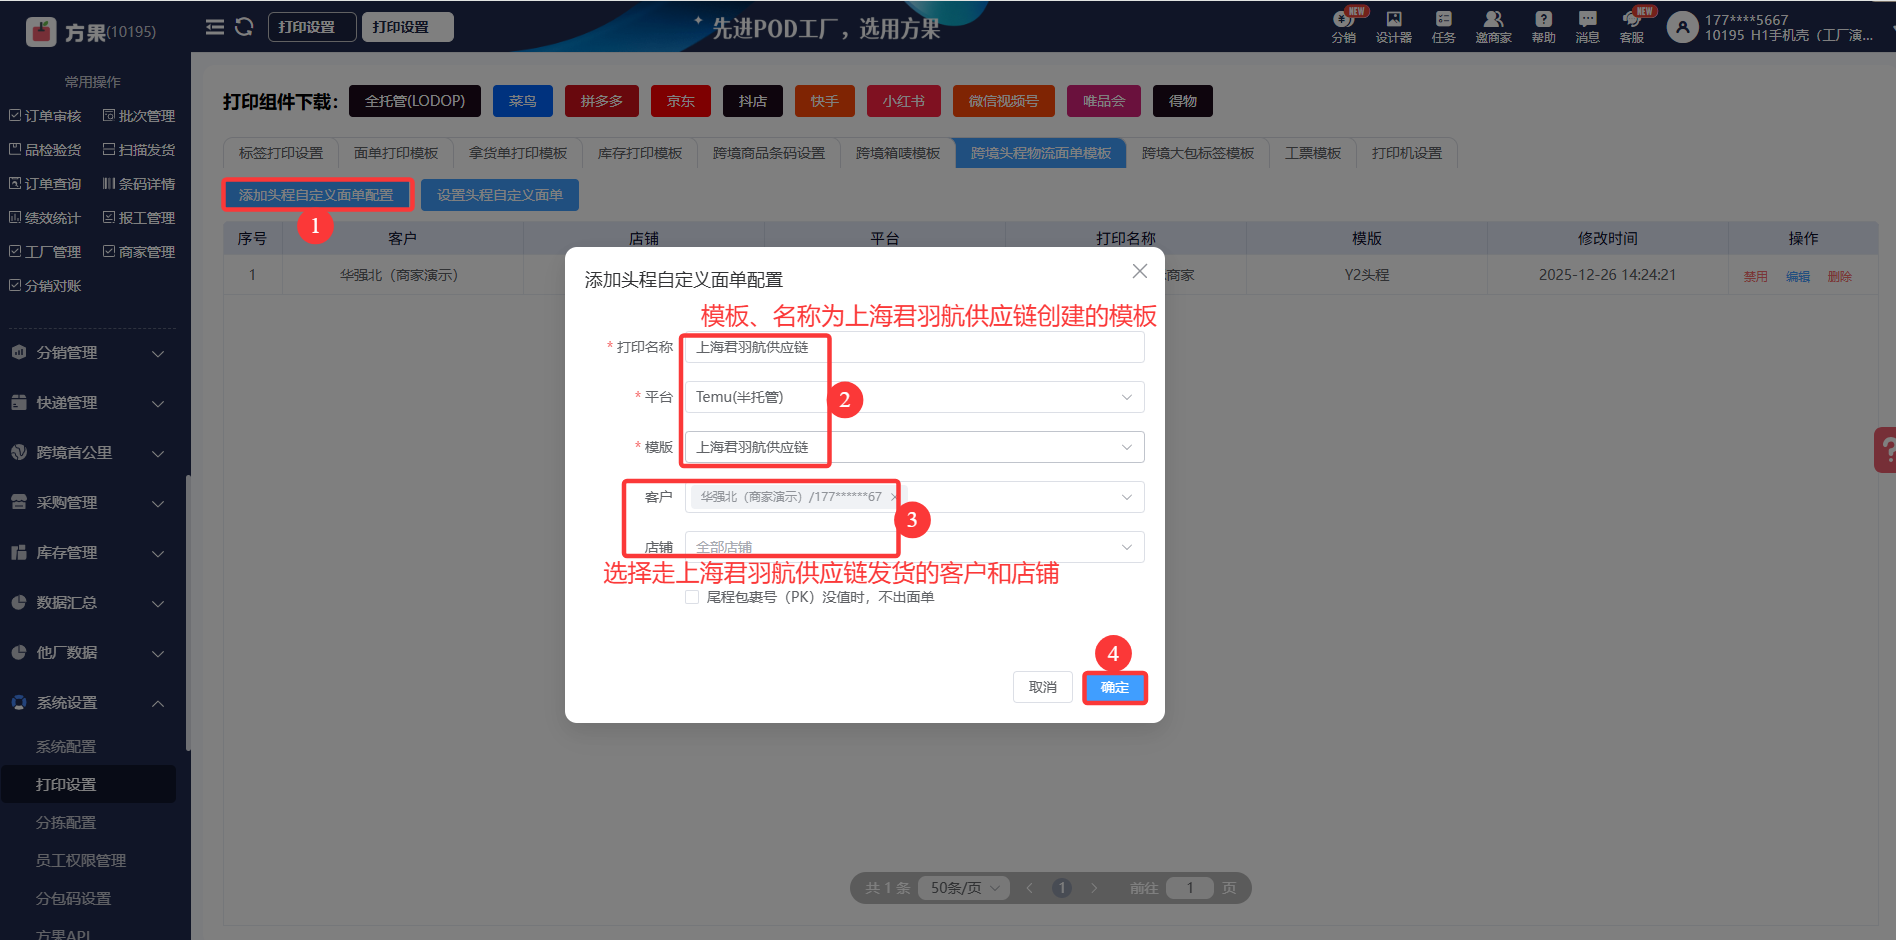Switch to the 面单打印模板 tab

tap(396, 153)
